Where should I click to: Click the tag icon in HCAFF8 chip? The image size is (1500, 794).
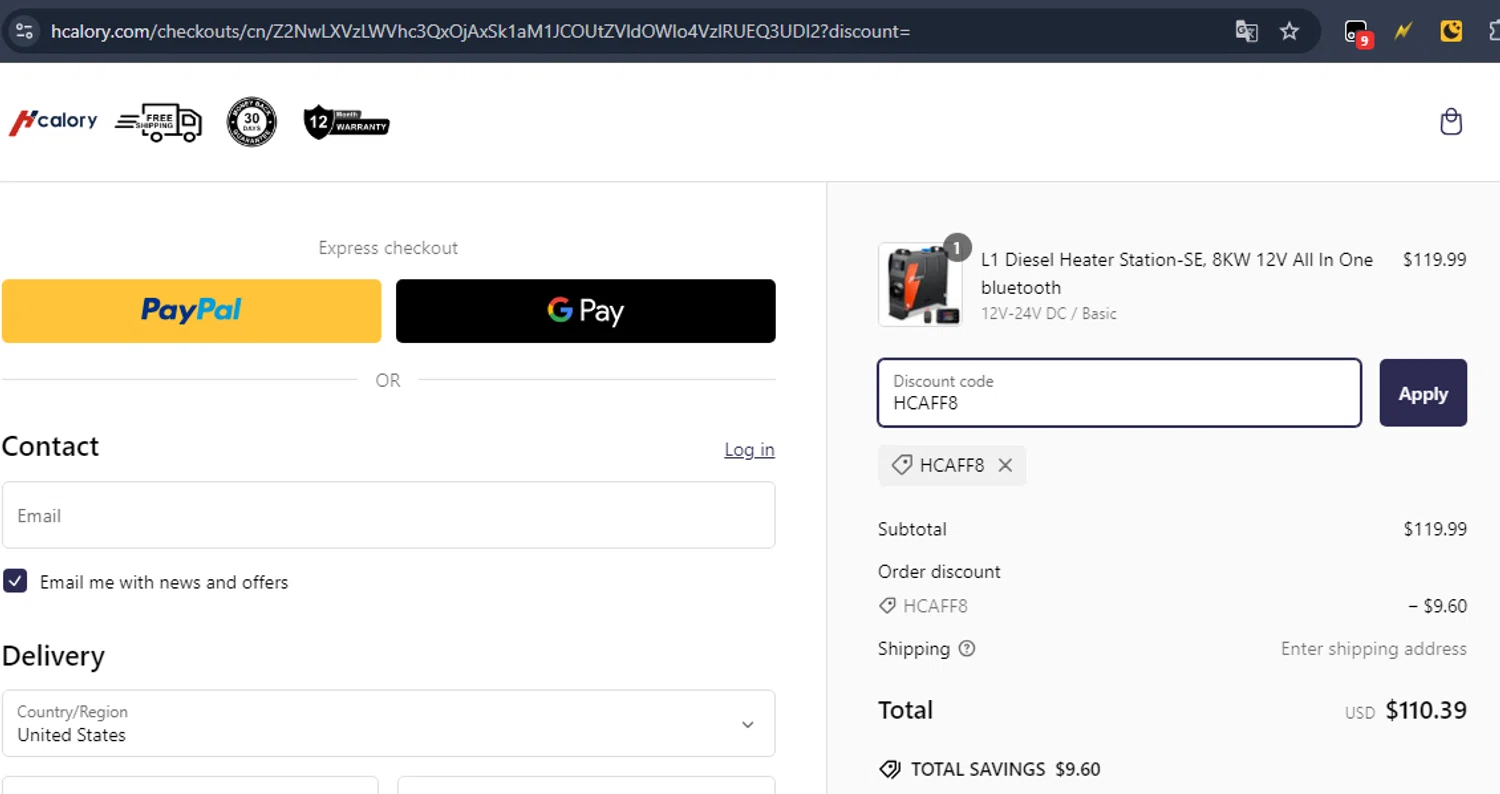tap(902, 465)
